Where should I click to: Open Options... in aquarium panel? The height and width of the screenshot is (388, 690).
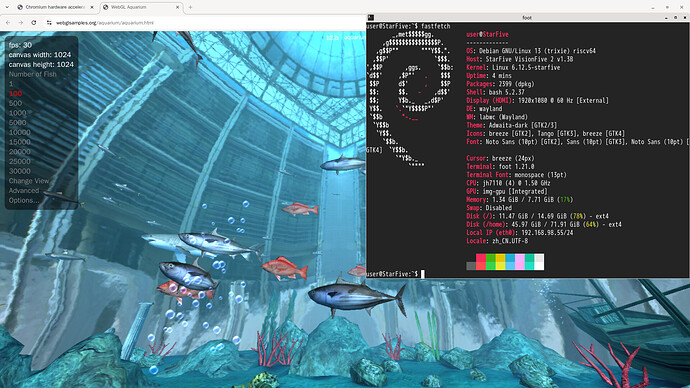(x=24, y=200)
